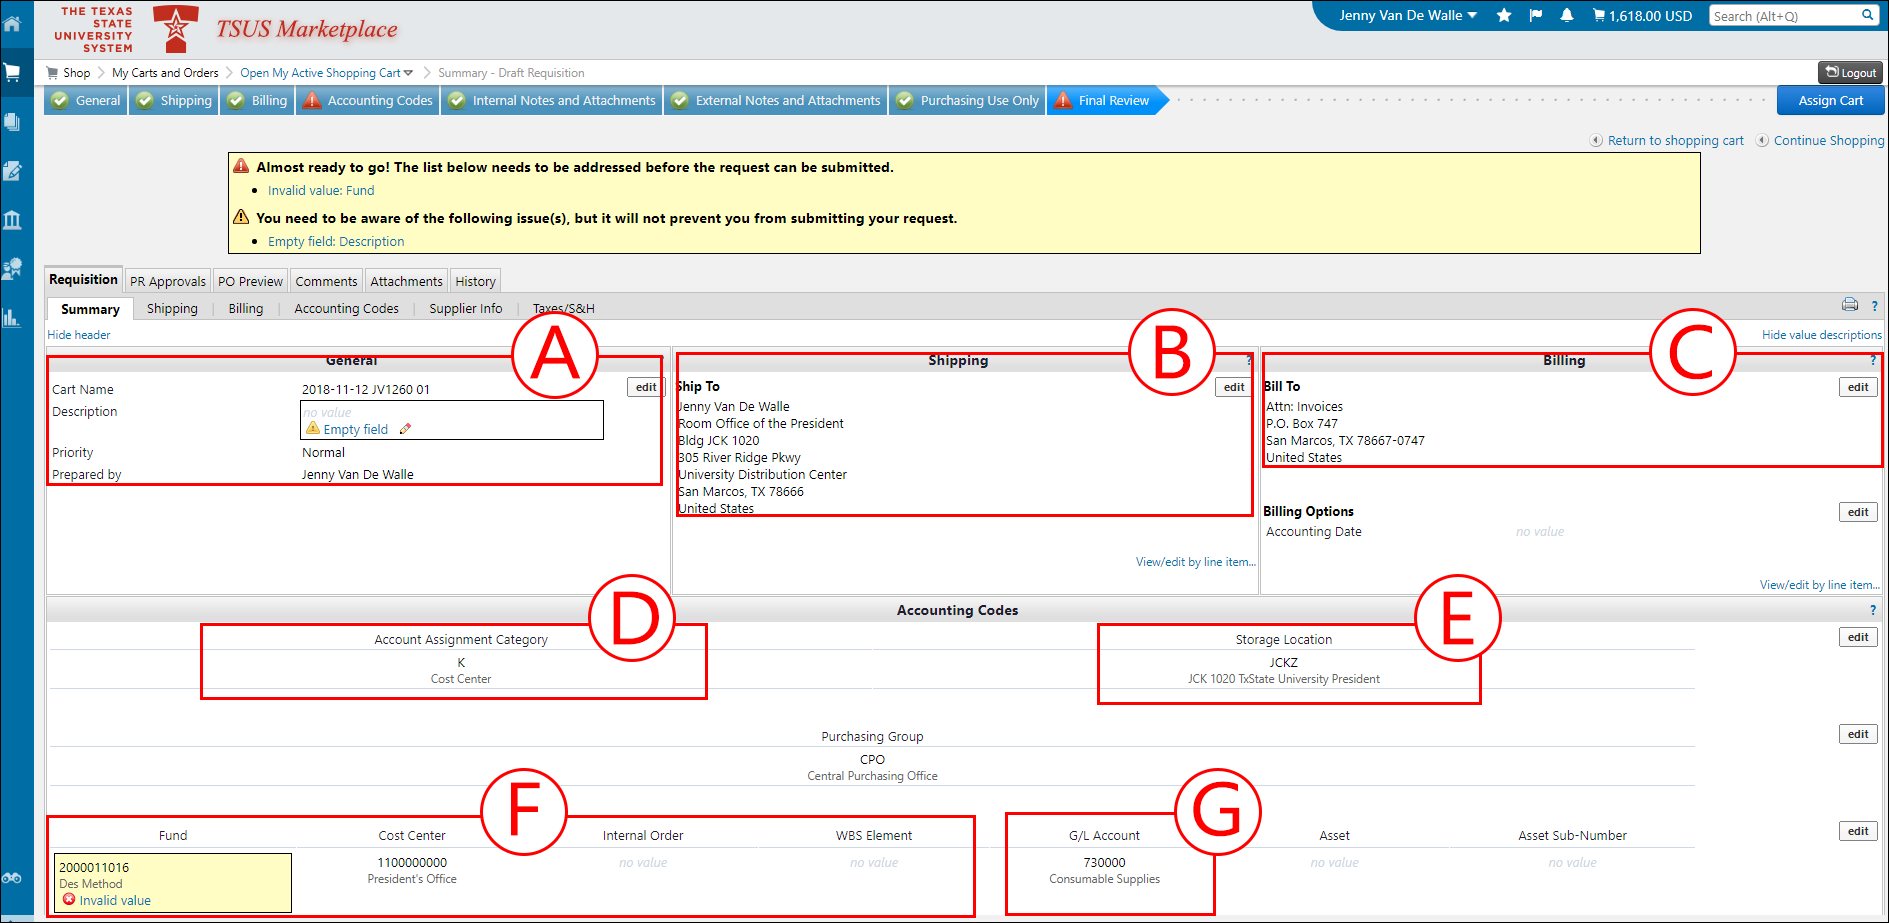Open the accounts payable building icon
Viewport: 1889px width, 923px height.
[12, 220]
